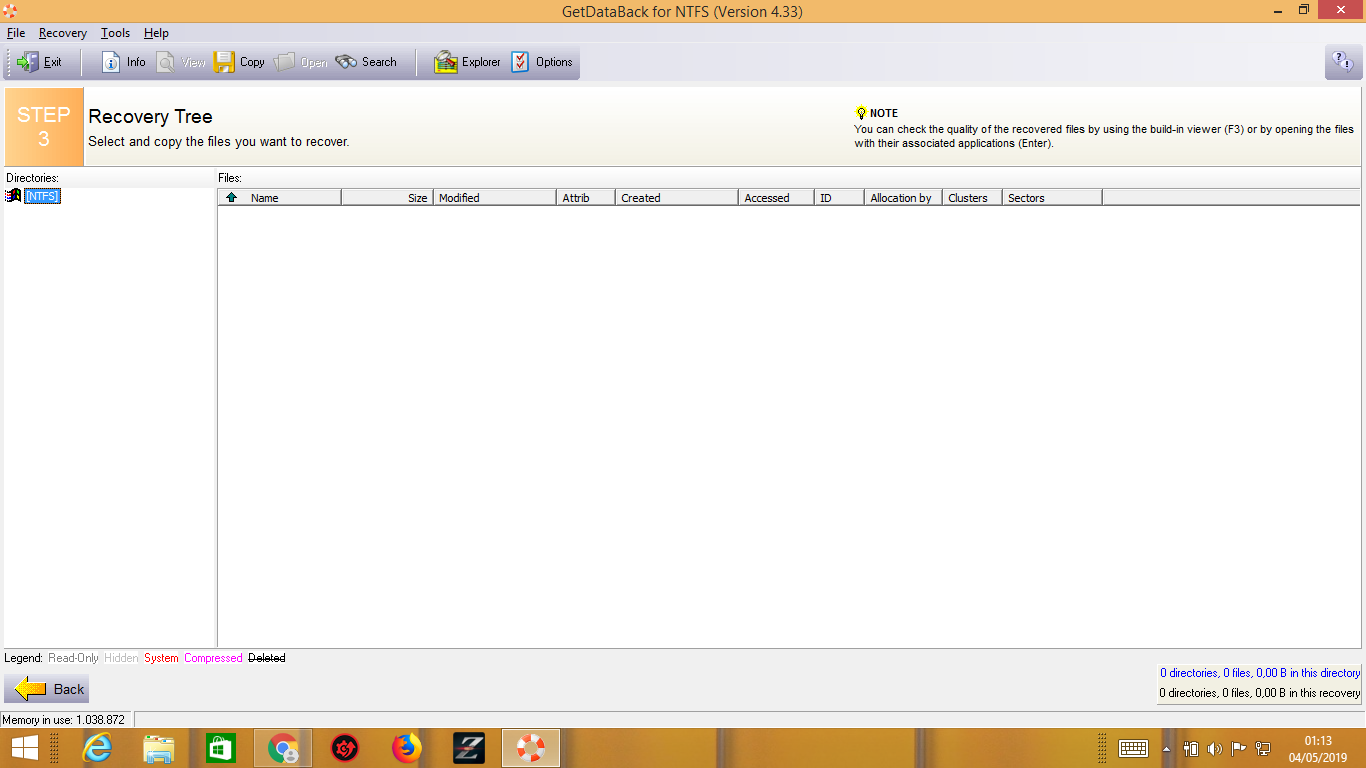Sort by the ID column header
1366x768 pixels.
839,198
